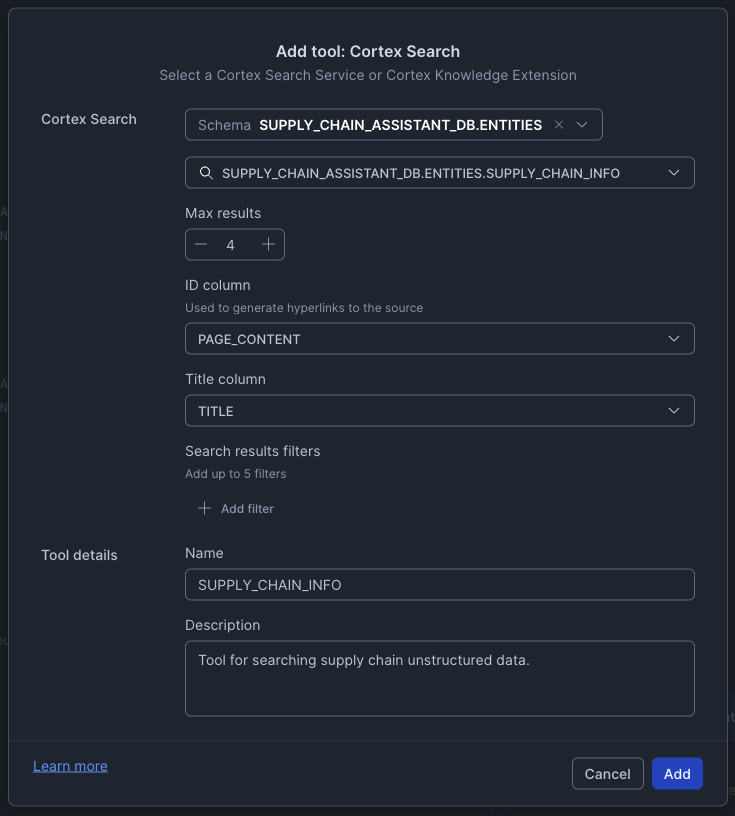Open the ID column dropdown showing PAGE_CONTENT
The width and height of the screenshot is (735, 816).
point(440,338)
